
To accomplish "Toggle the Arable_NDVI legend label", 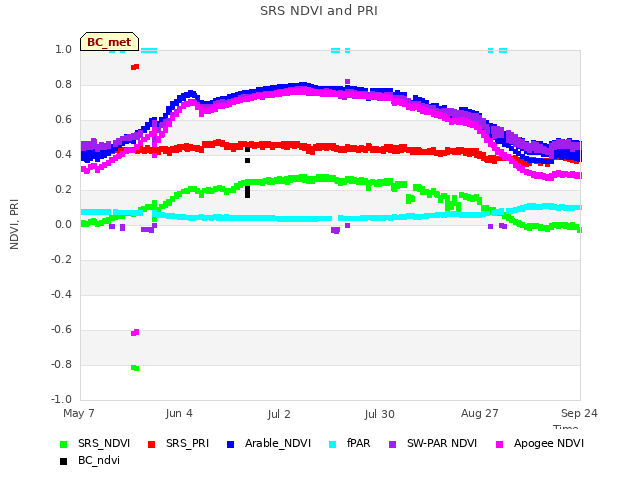I will click(278, 444).
